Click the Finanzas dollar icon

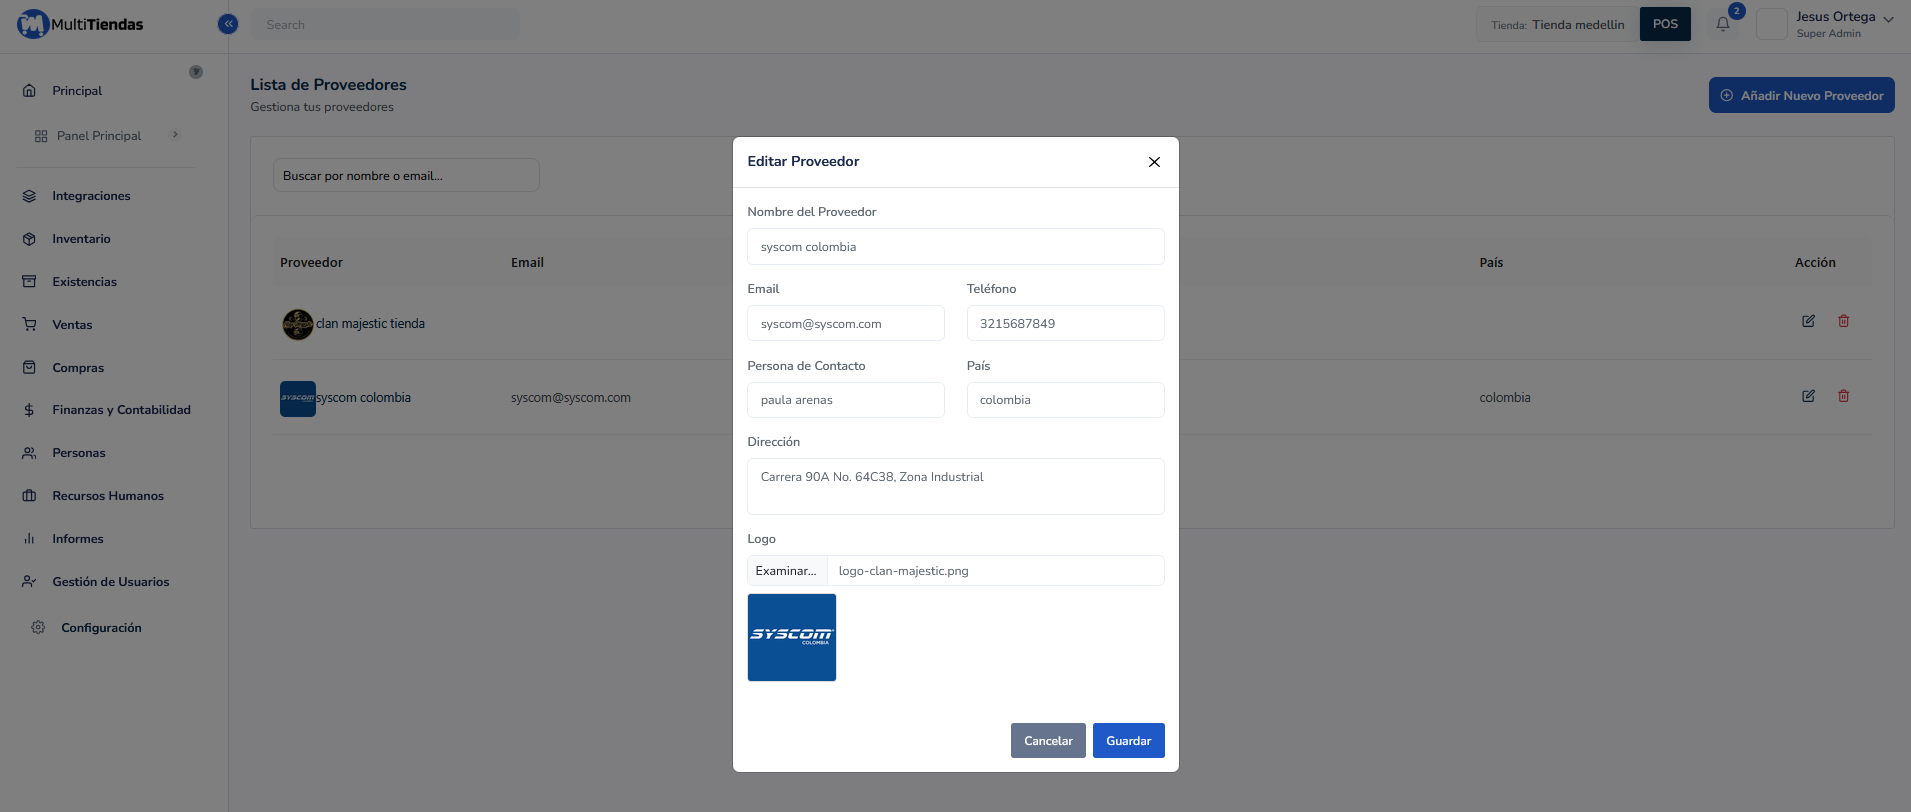coord(29,410)
